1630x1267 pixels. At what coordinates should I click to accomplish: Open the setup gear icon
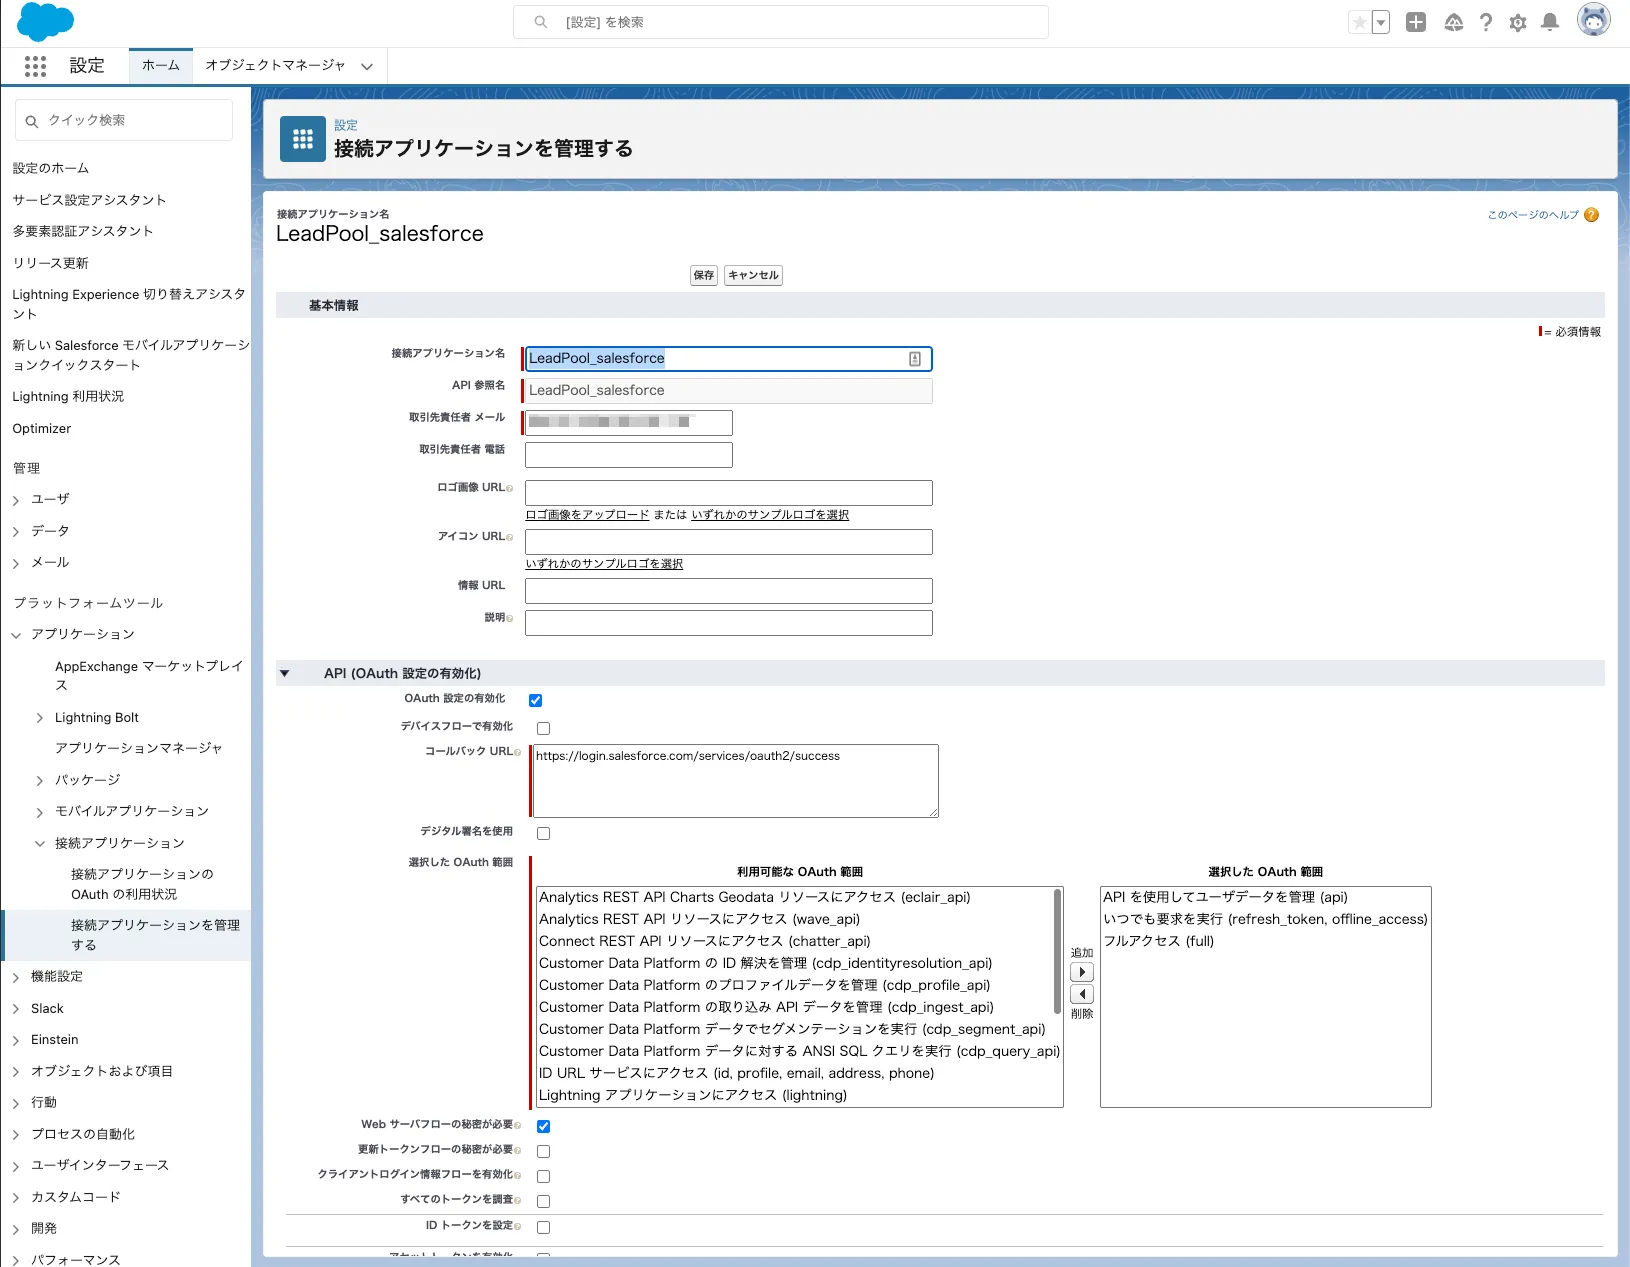pyautogui.click(x=1518, y=23)
